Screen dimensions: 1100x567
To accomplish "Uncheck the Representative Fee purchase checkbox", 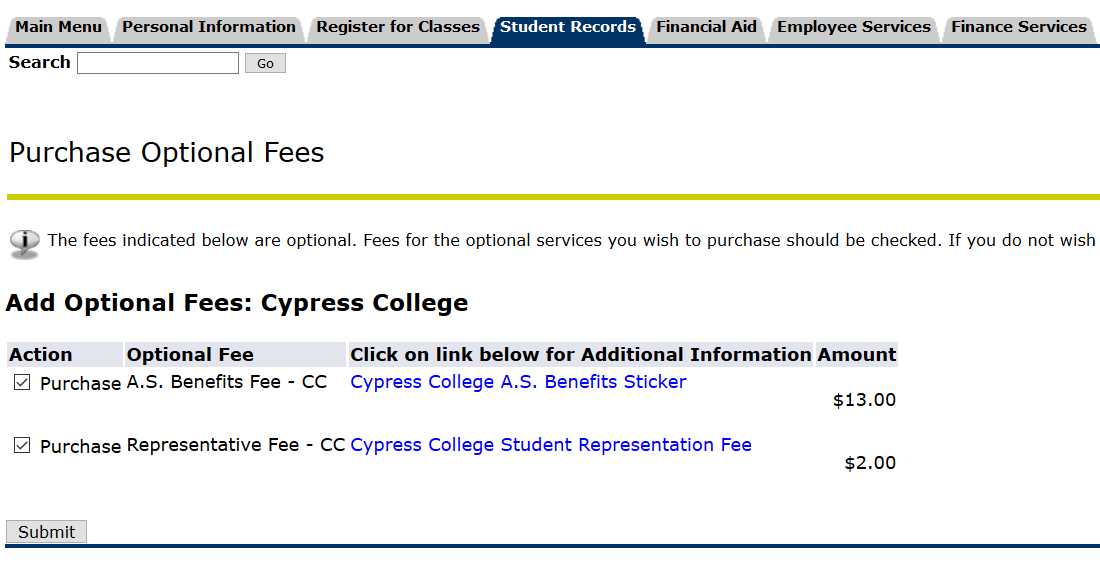I will (22, 446).
